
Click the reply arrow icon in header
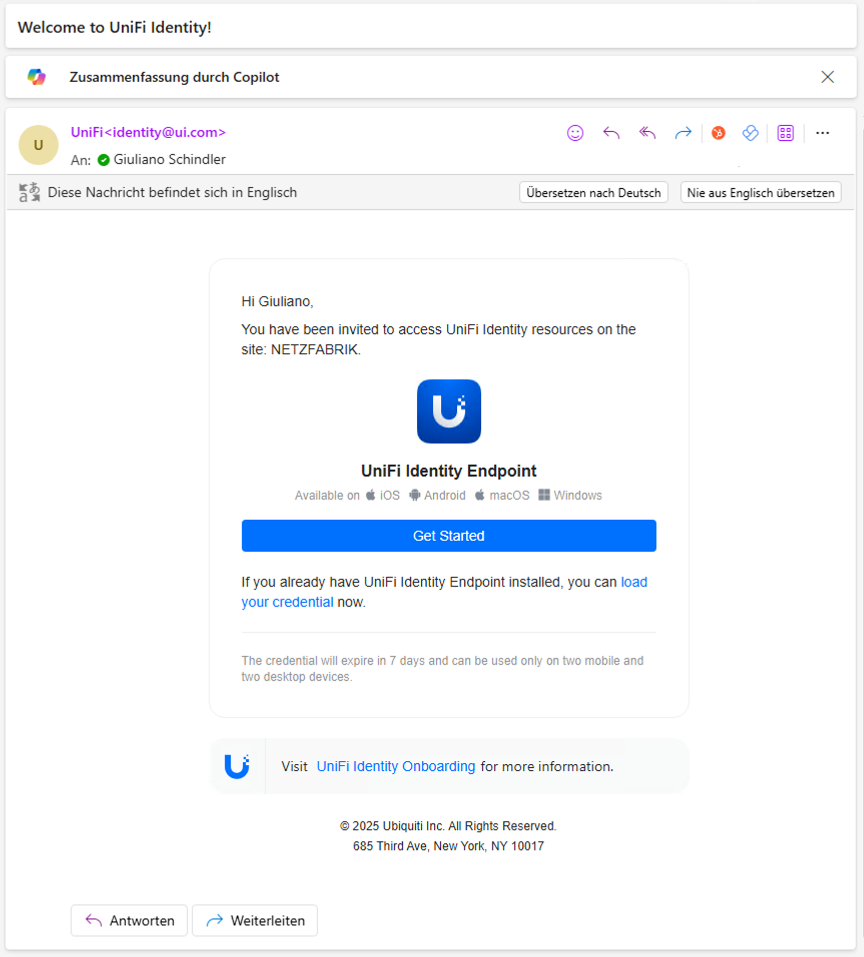611,133
